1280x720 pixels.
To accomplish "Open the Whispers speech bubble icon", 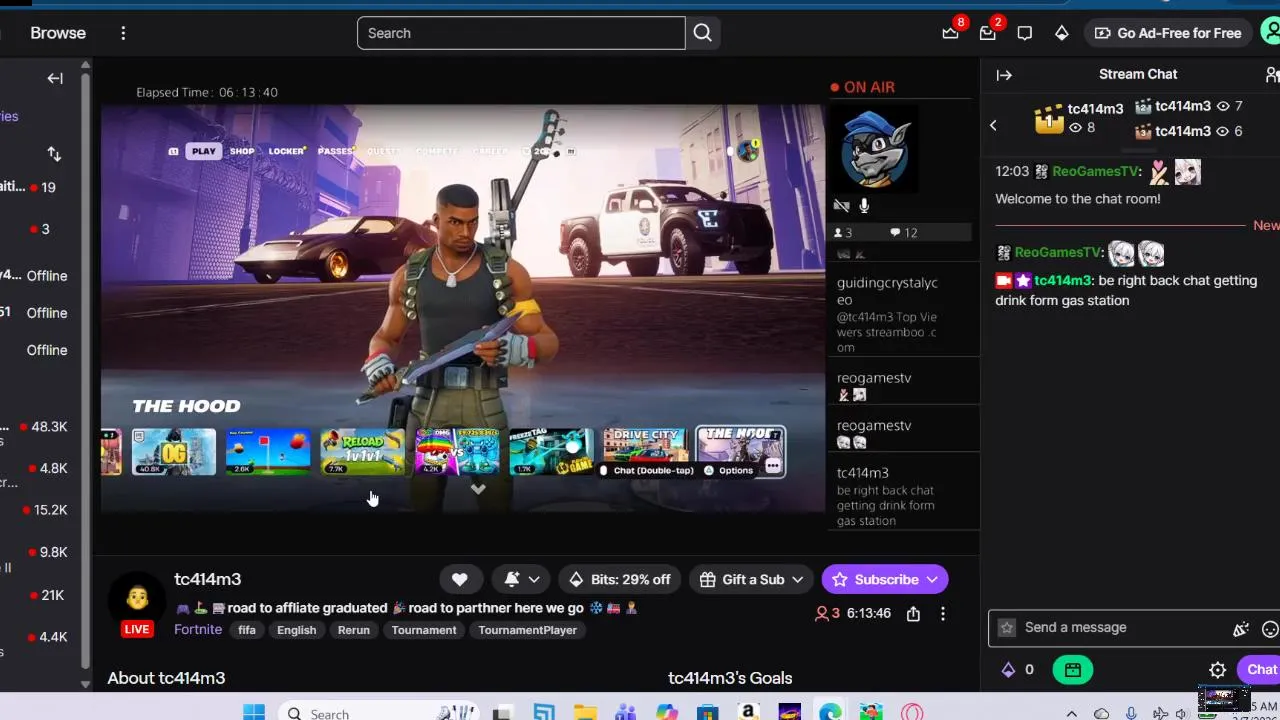I will pyautogui.click(x=1024, y=33).
